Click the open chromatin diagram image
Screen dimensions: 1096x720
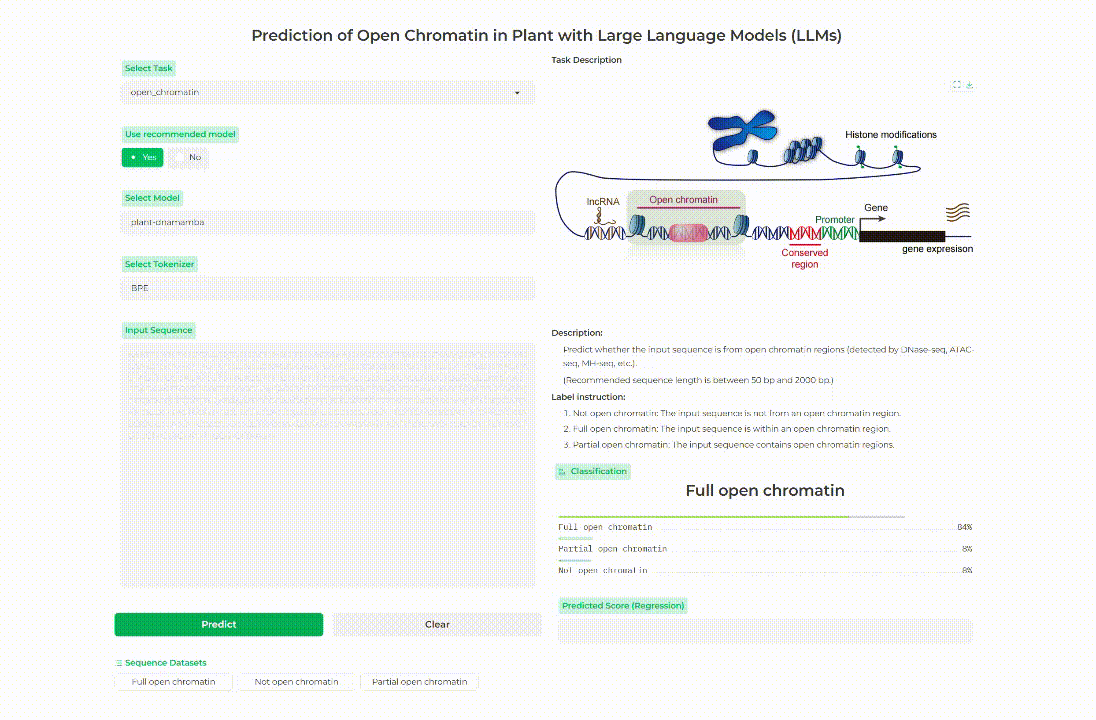(764, 190)
